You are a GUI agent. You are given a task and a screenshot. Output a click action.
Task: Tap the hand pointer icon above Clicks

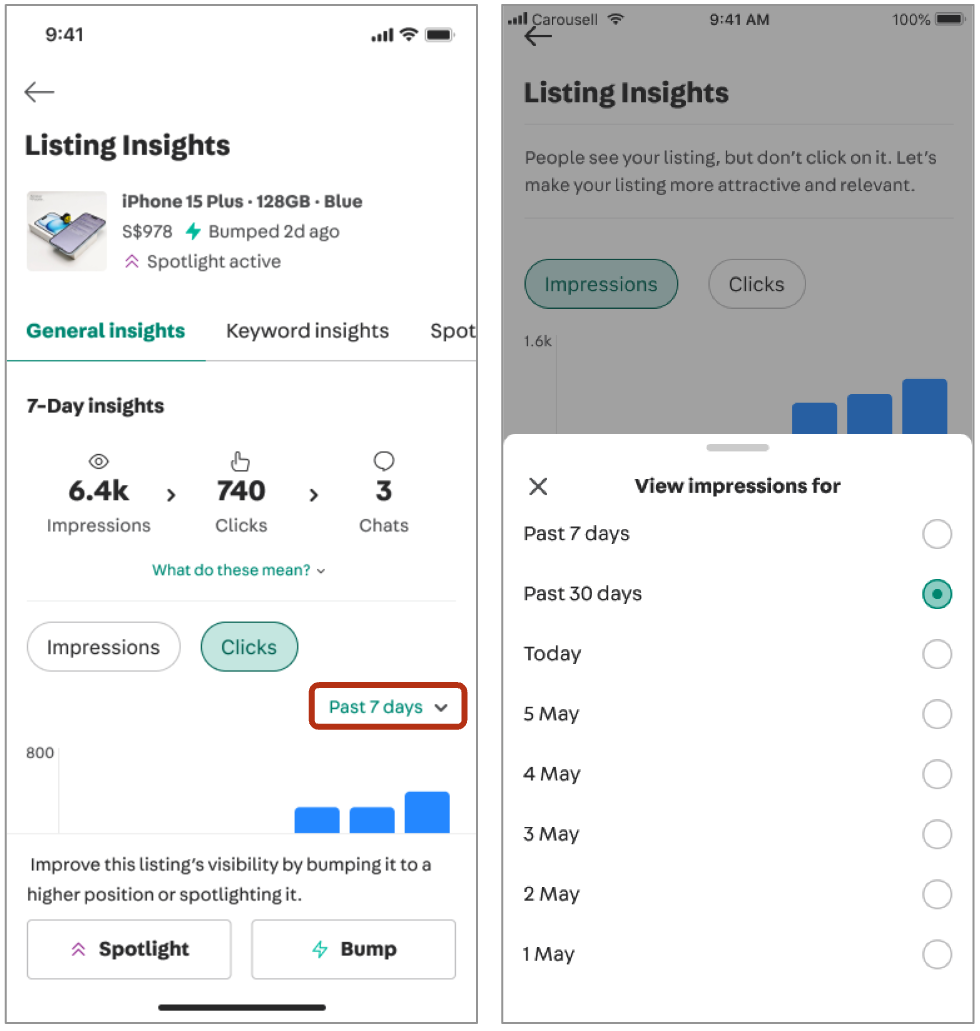tap(240, 462)
